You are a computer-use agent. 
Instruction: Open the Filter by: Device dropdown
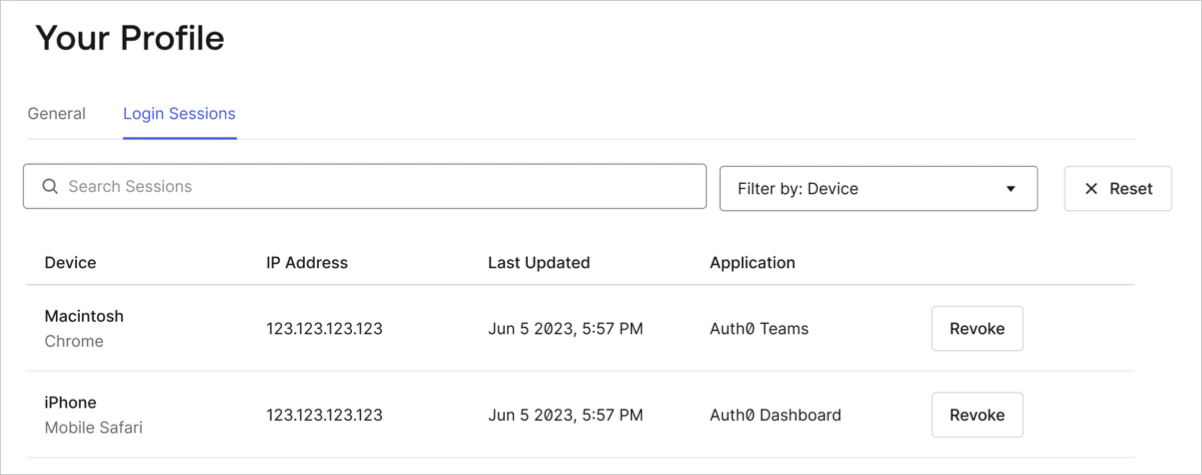pyautogui.click(x=878, y=188)
